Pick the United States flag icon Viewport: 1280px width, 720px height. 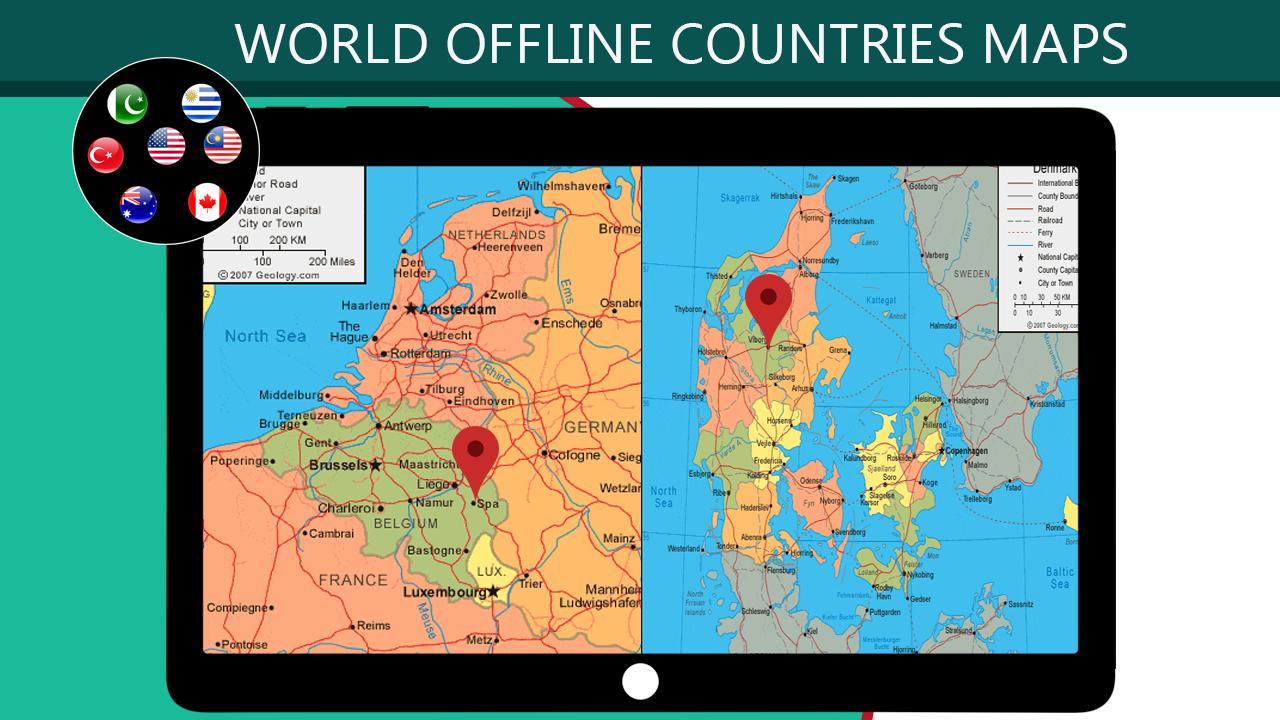[166, 146]
